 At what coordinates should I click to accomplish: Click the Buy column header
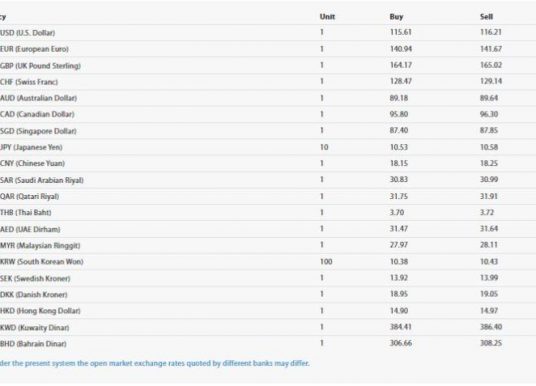coord(396,16)
